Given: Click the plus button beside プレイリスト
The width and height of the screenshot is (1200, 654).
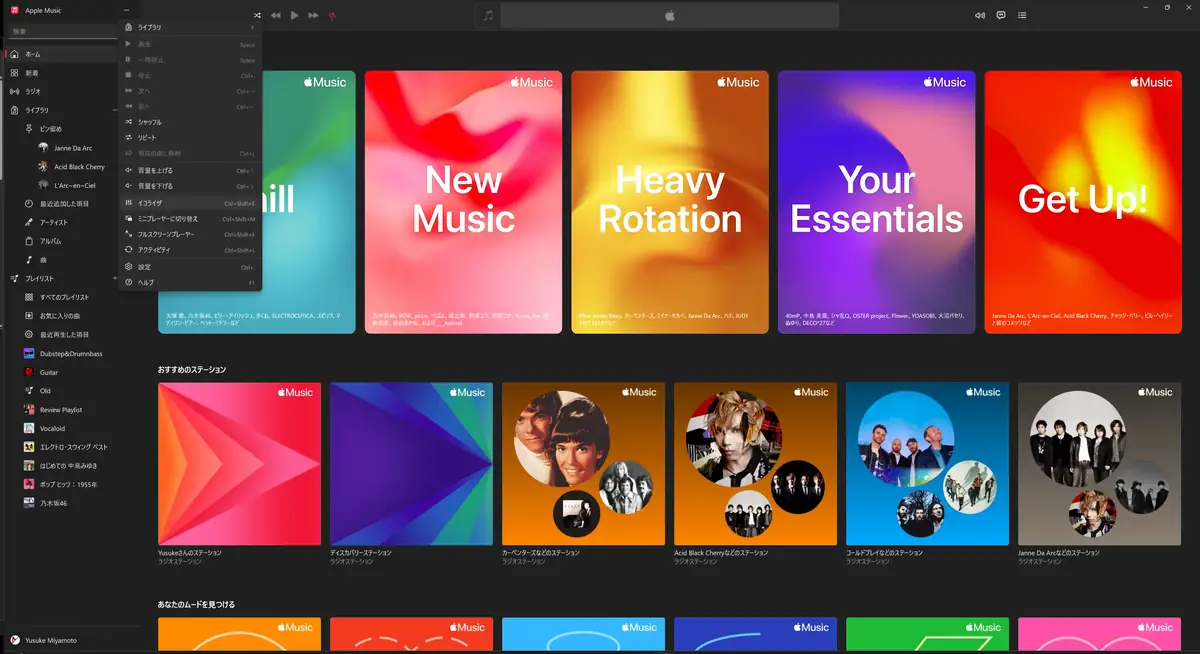Looking at the screenshot, I should tap(114, 278).
